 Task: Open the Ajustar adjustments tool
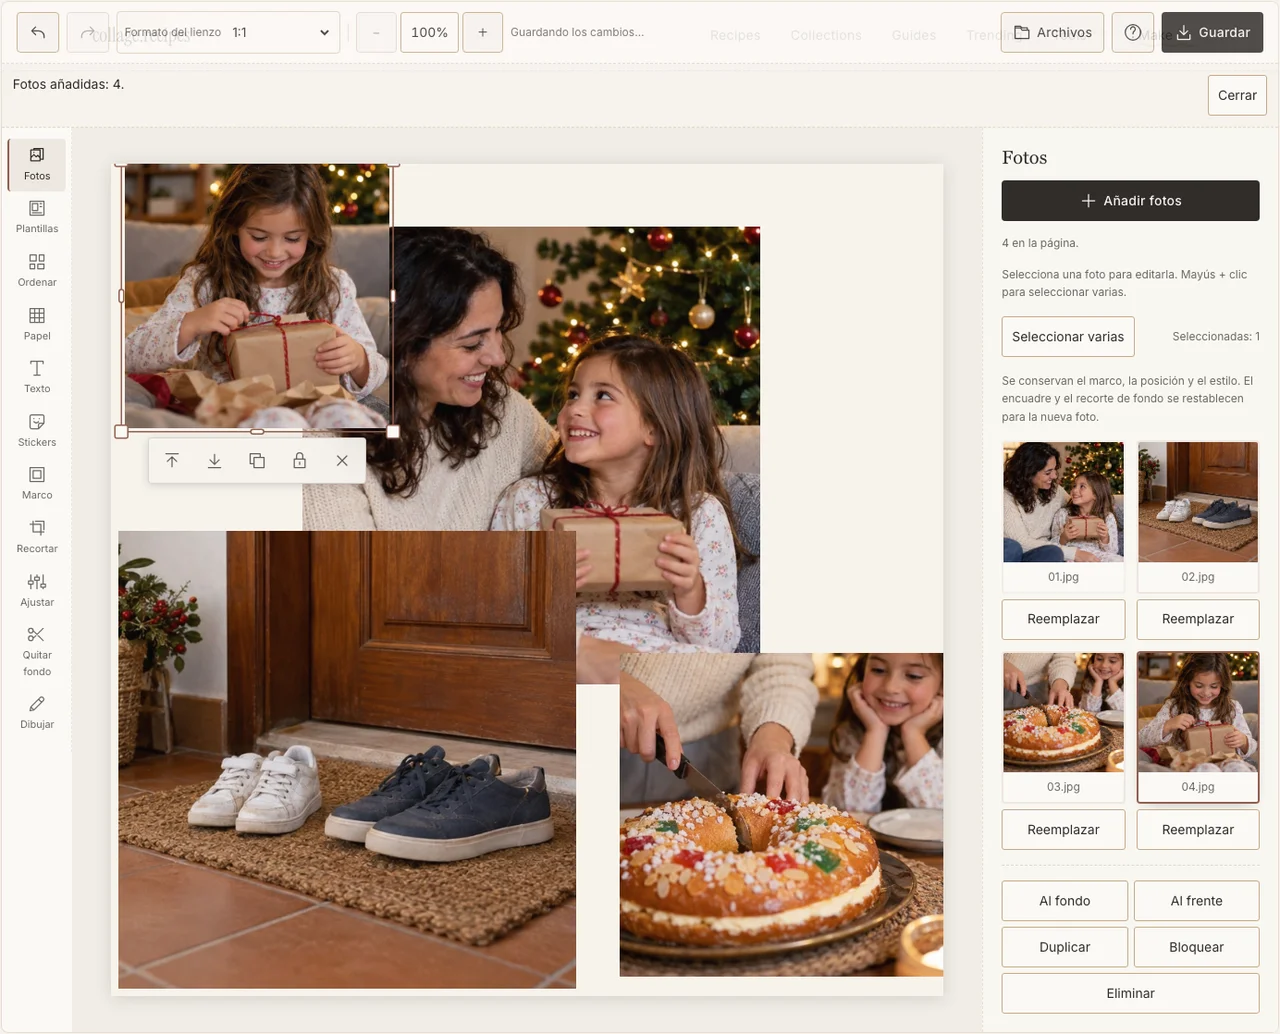[37, 591]
